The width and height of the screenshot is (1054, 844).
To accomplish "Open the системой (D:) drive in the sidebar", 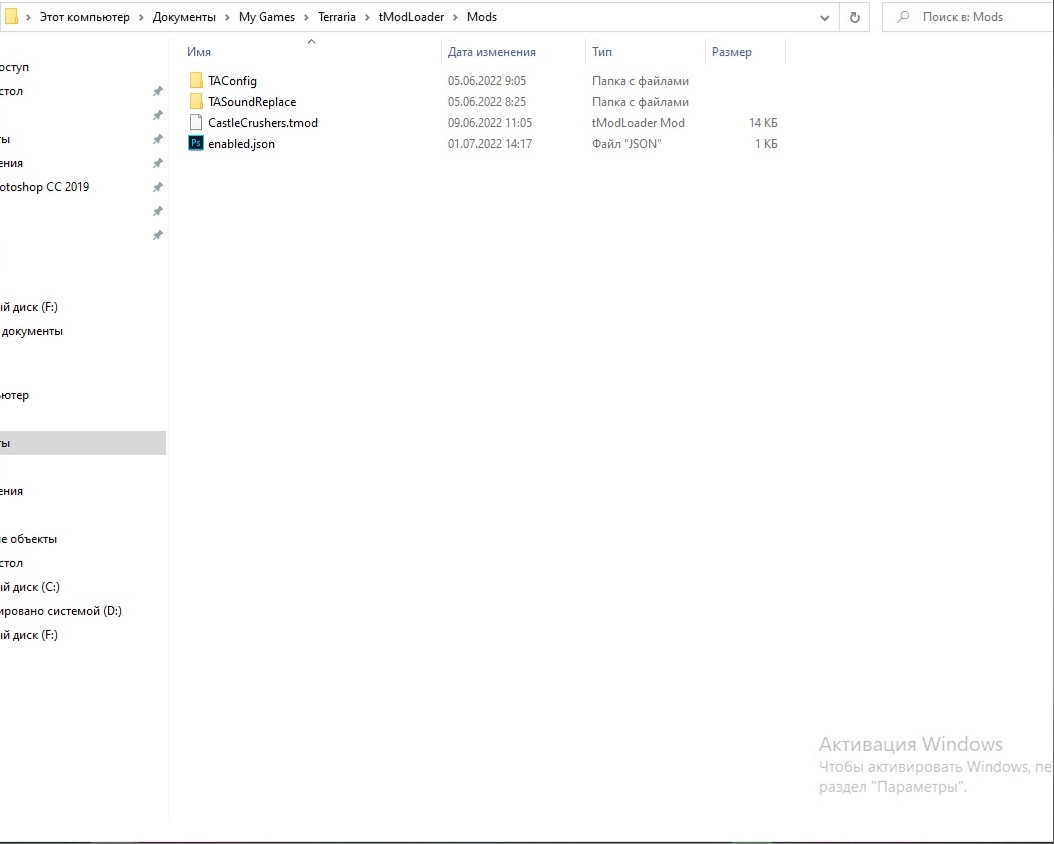I will point(60,611).
